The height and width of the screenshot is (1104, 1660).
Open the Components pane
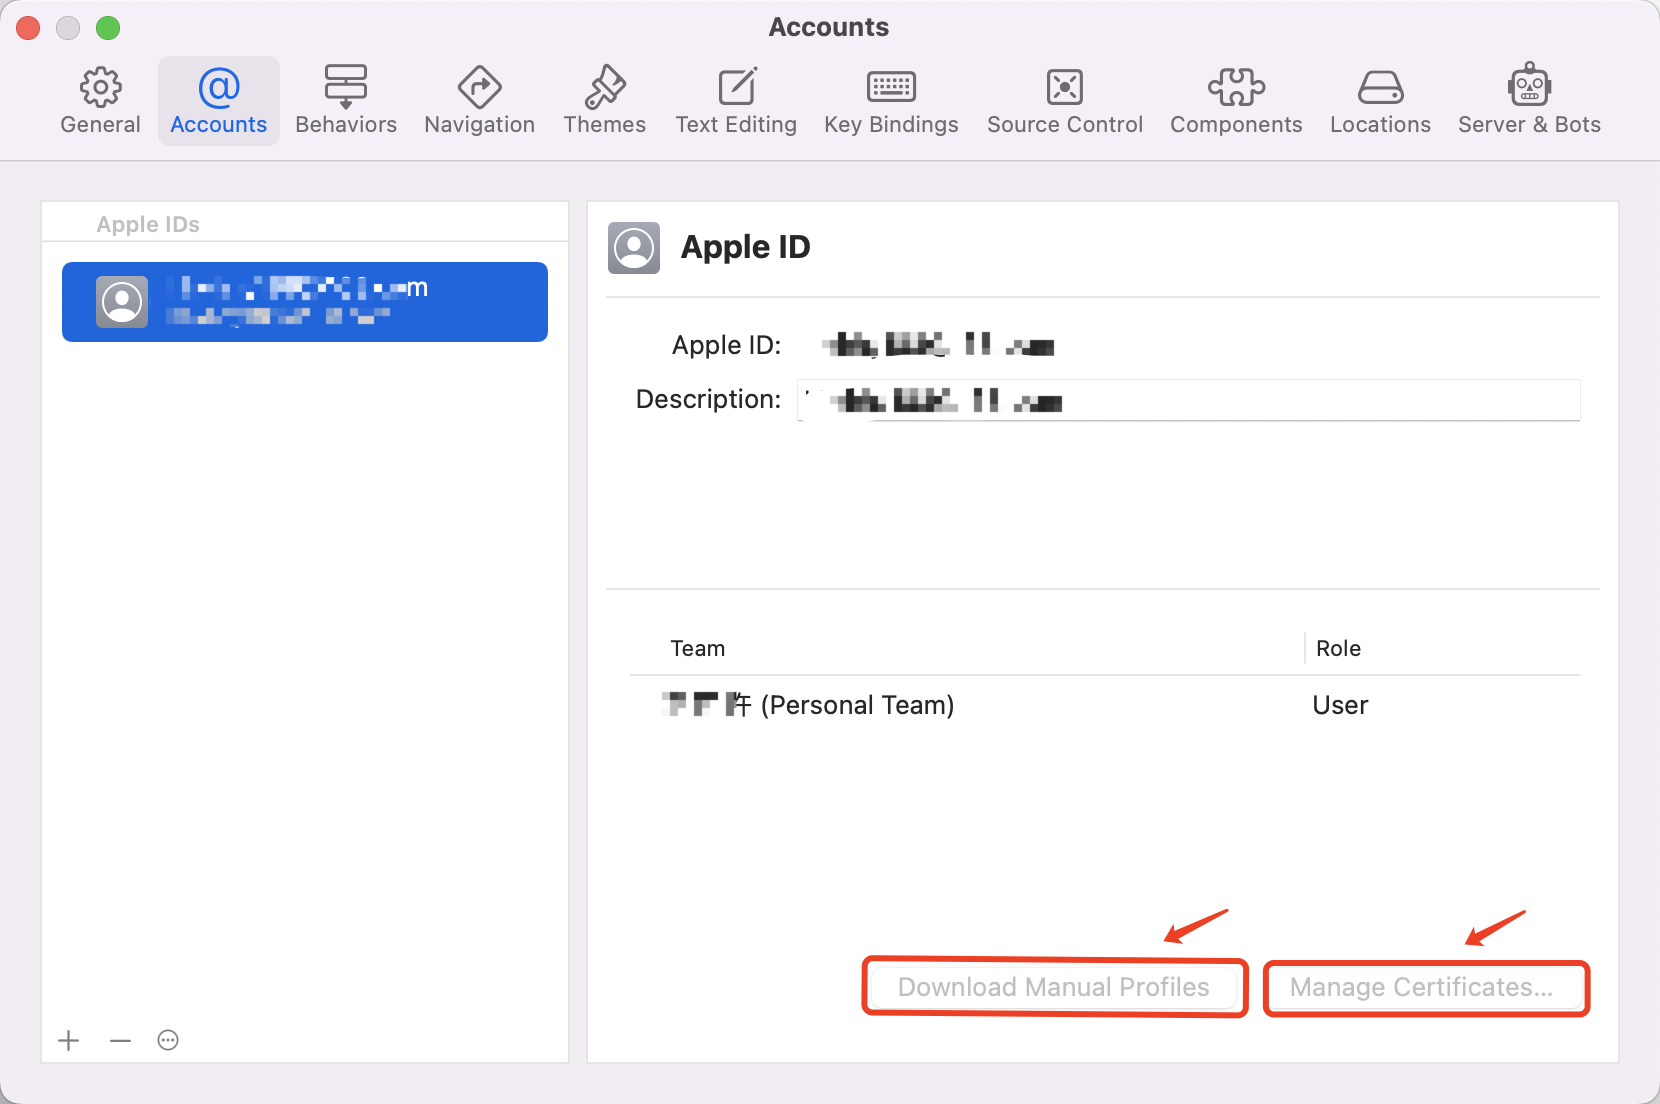[1236, 99]
